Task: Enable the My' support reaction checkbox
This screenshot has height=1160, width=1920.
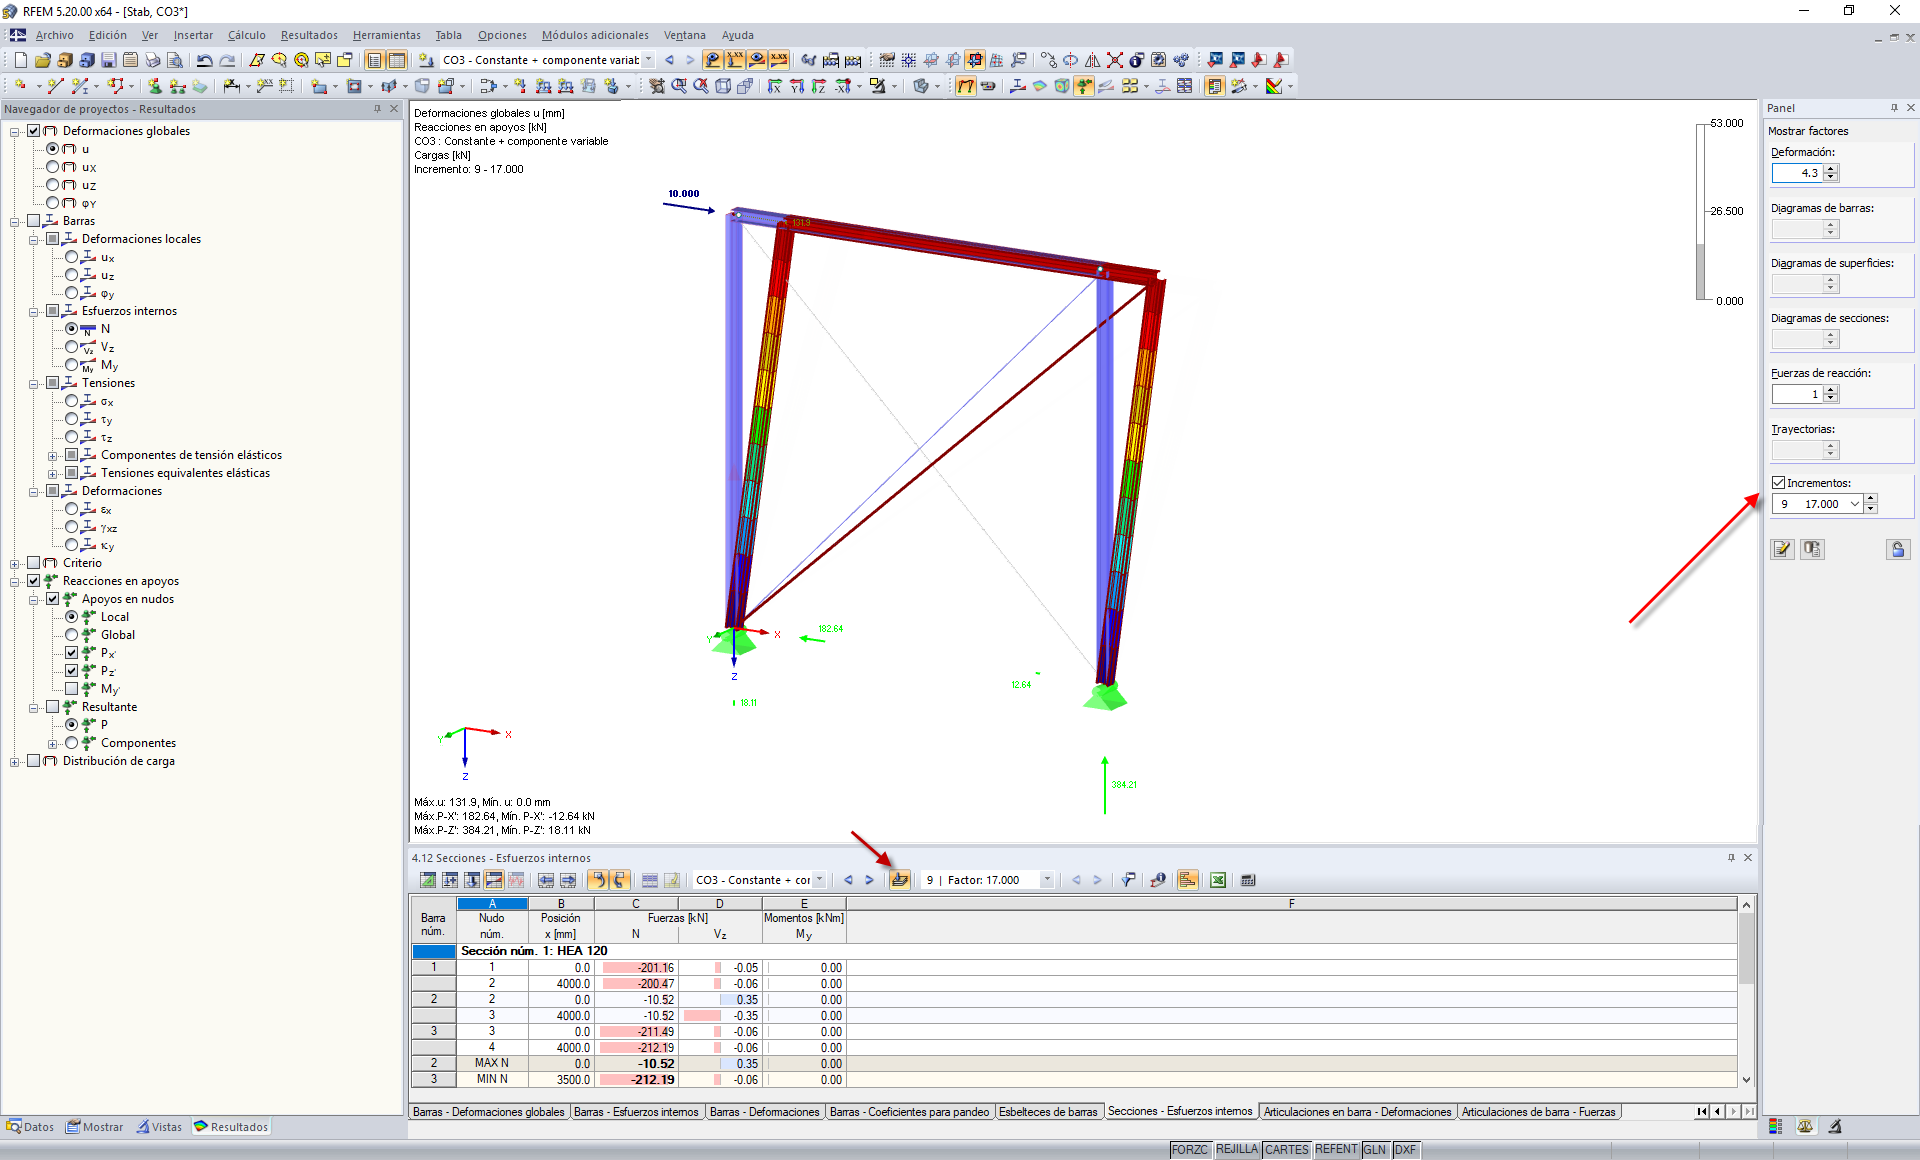Action: pyautogui.click(x=72, y=689)
